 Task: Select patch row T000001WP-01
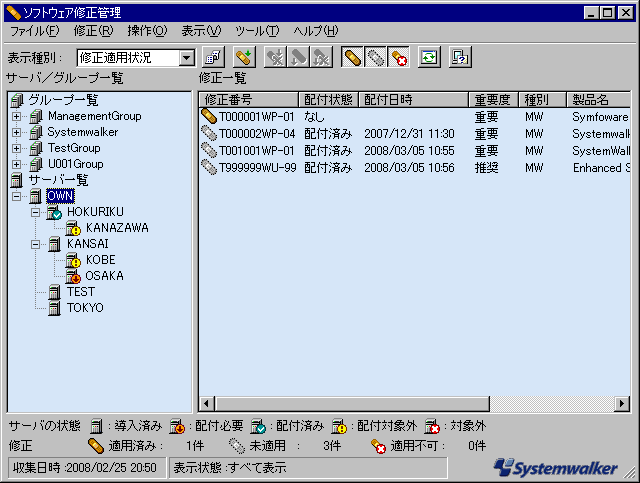pyautogui.click(x=415, y=117)
